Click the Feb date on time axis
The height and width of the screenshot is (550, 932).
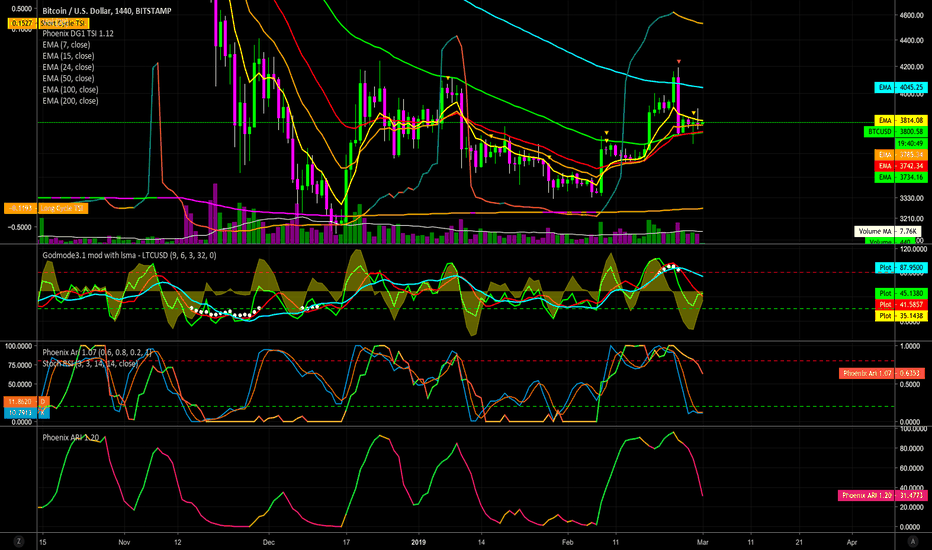tap(568, 542)
